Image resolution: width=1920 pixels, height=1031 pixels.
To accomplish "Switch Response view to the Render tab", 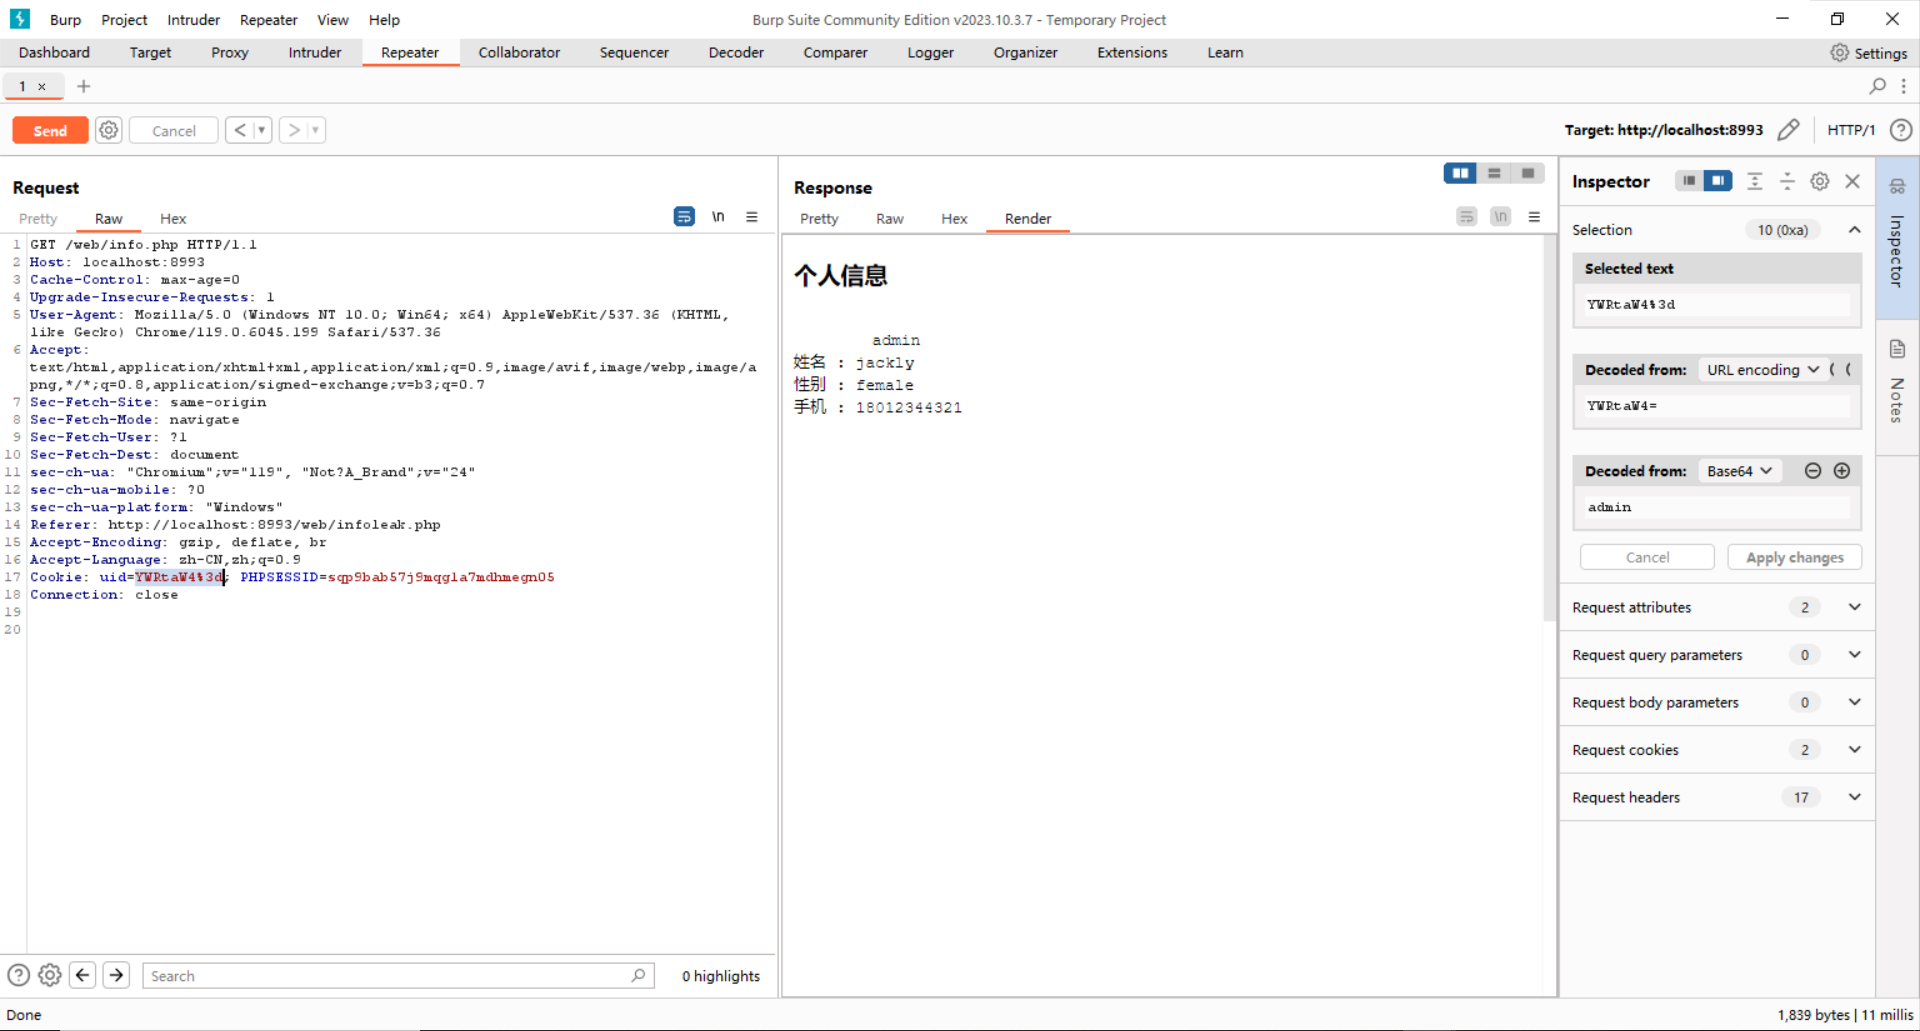I will coord(1027,219).
